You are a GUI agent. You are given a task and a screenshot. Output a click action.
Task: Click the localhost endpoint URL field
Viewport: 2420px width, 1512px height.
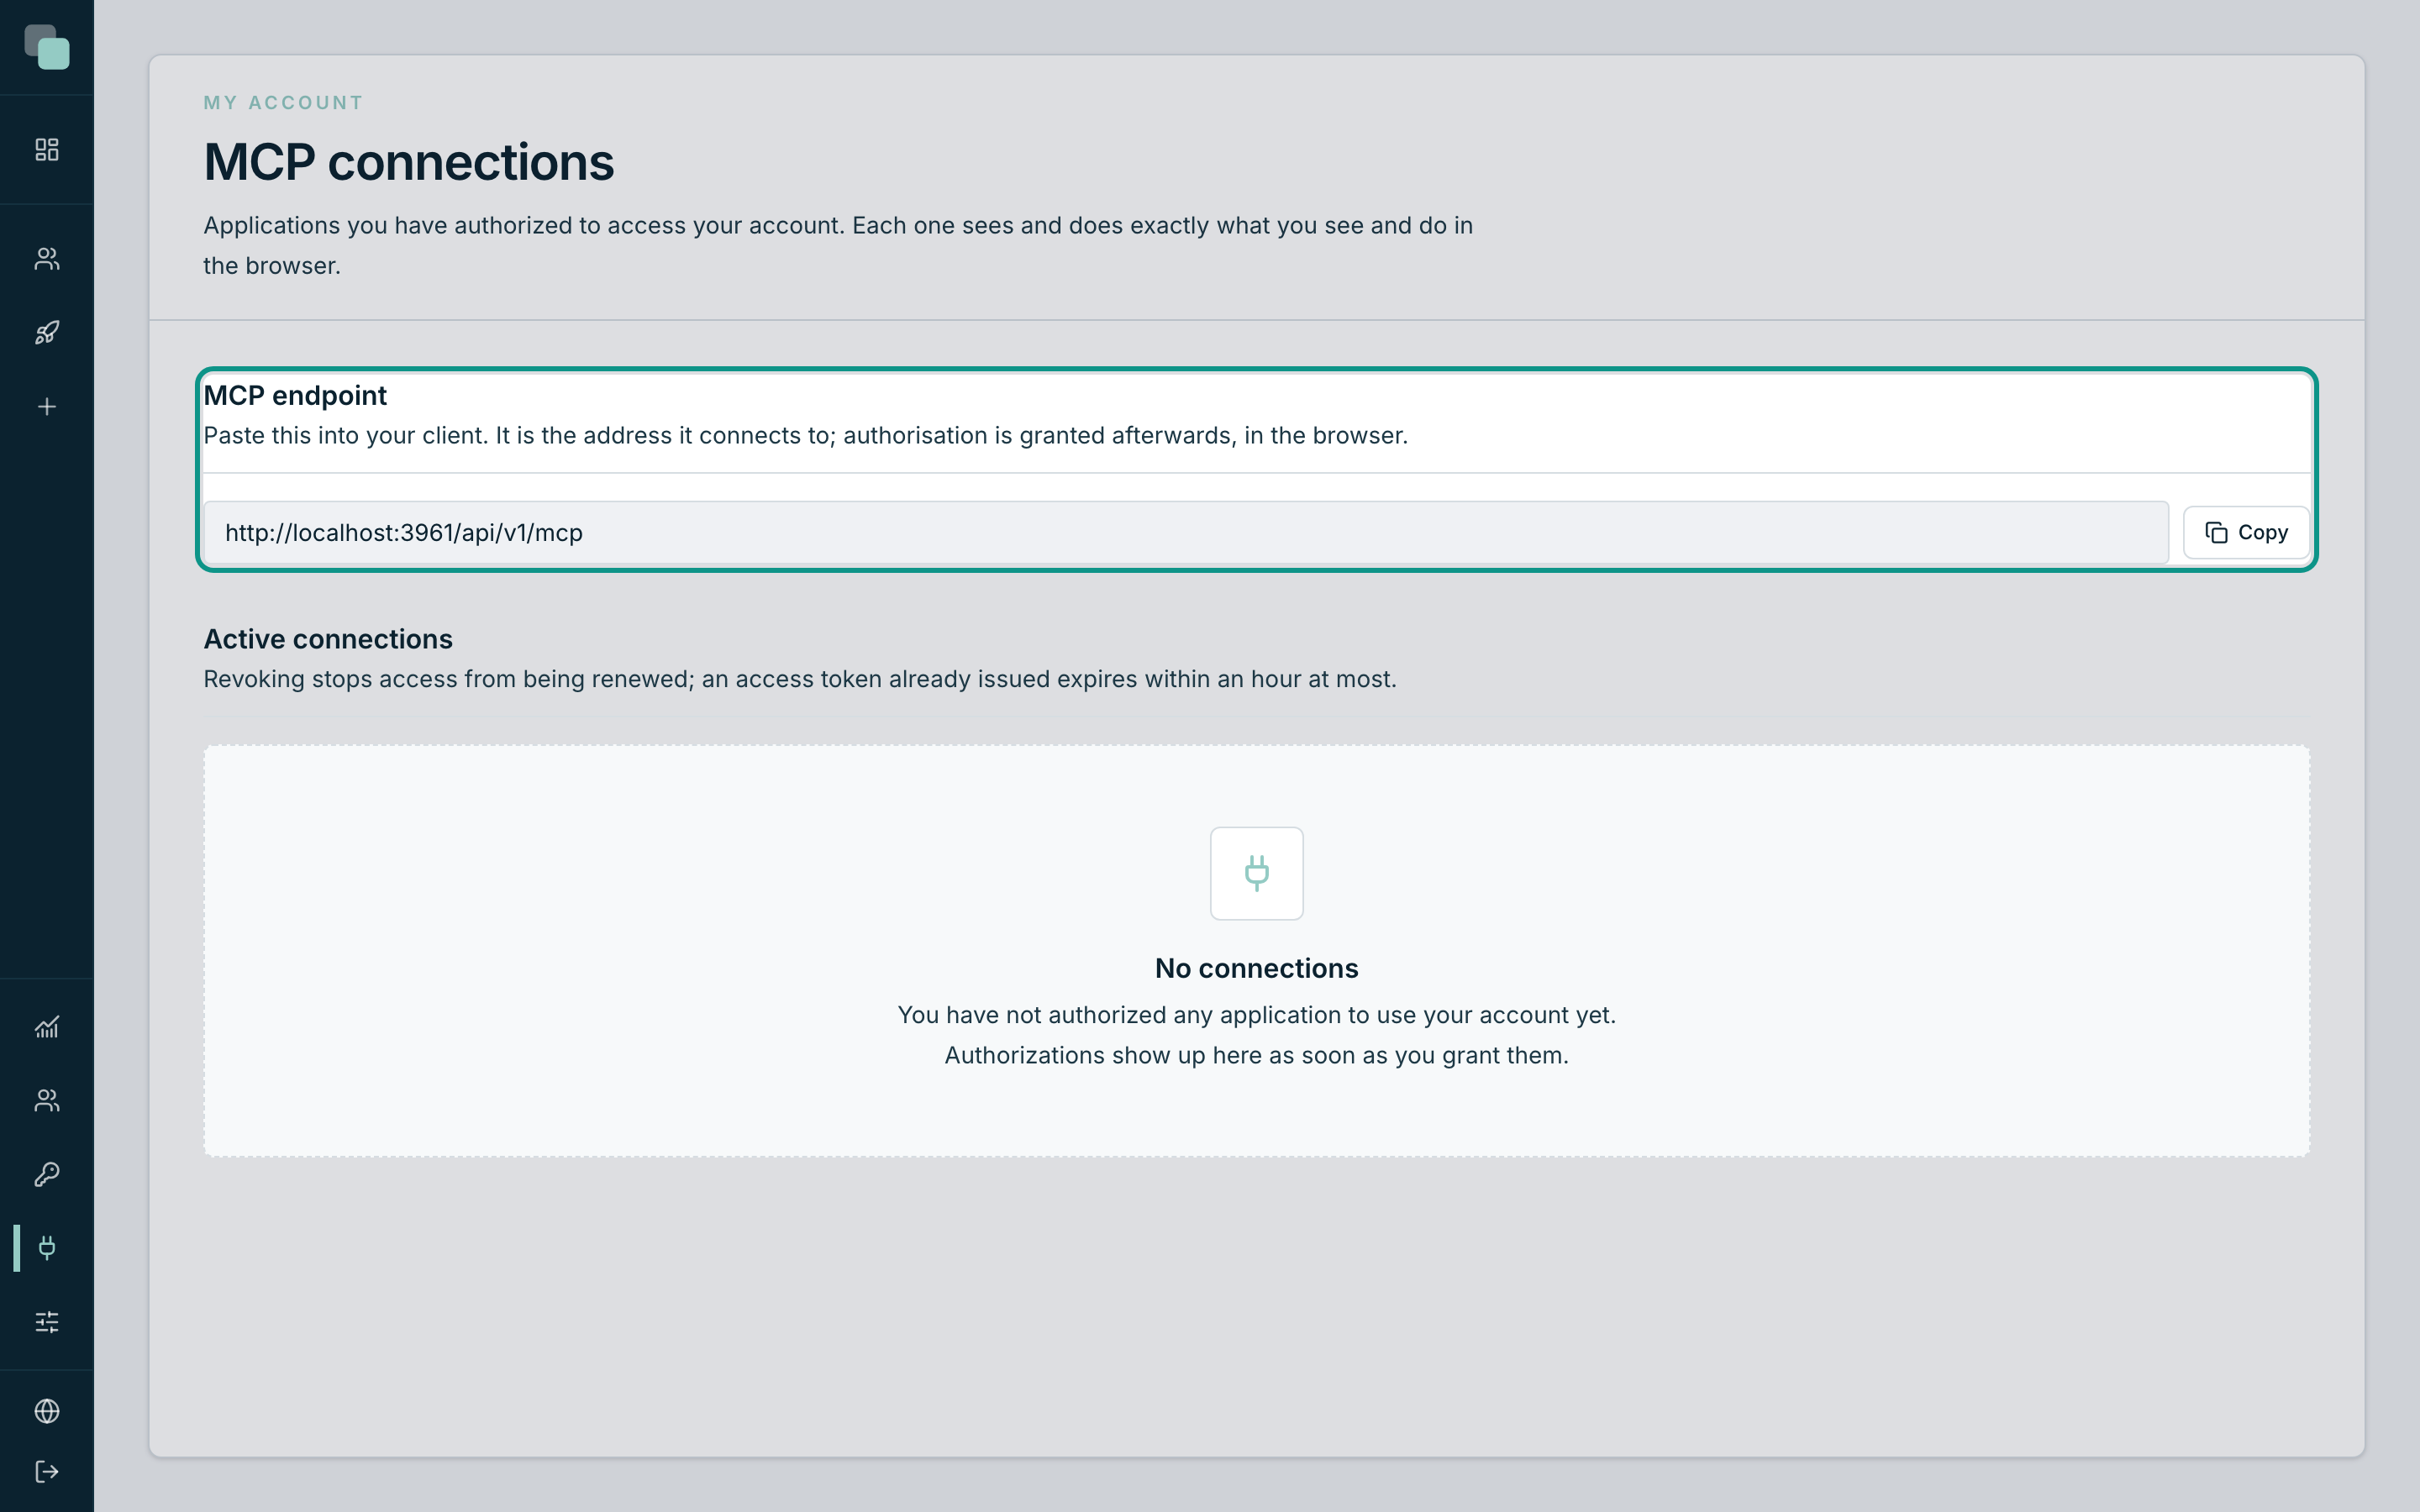coord(1186,533)
